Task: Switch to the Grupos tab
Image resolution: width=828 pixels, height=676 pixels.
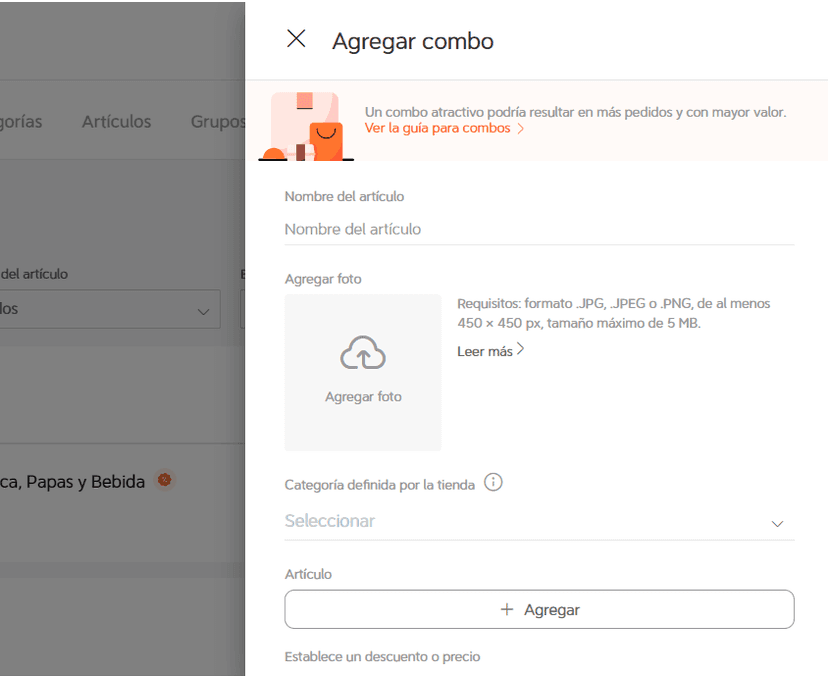Action: 218,121
